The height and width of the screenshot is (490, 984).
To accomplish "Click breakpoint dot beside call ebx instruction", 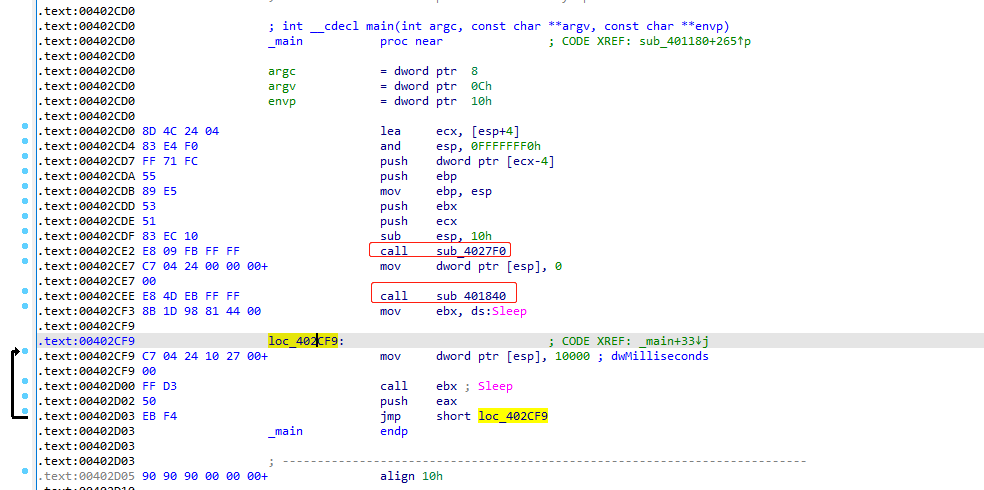I will (25, 386).
